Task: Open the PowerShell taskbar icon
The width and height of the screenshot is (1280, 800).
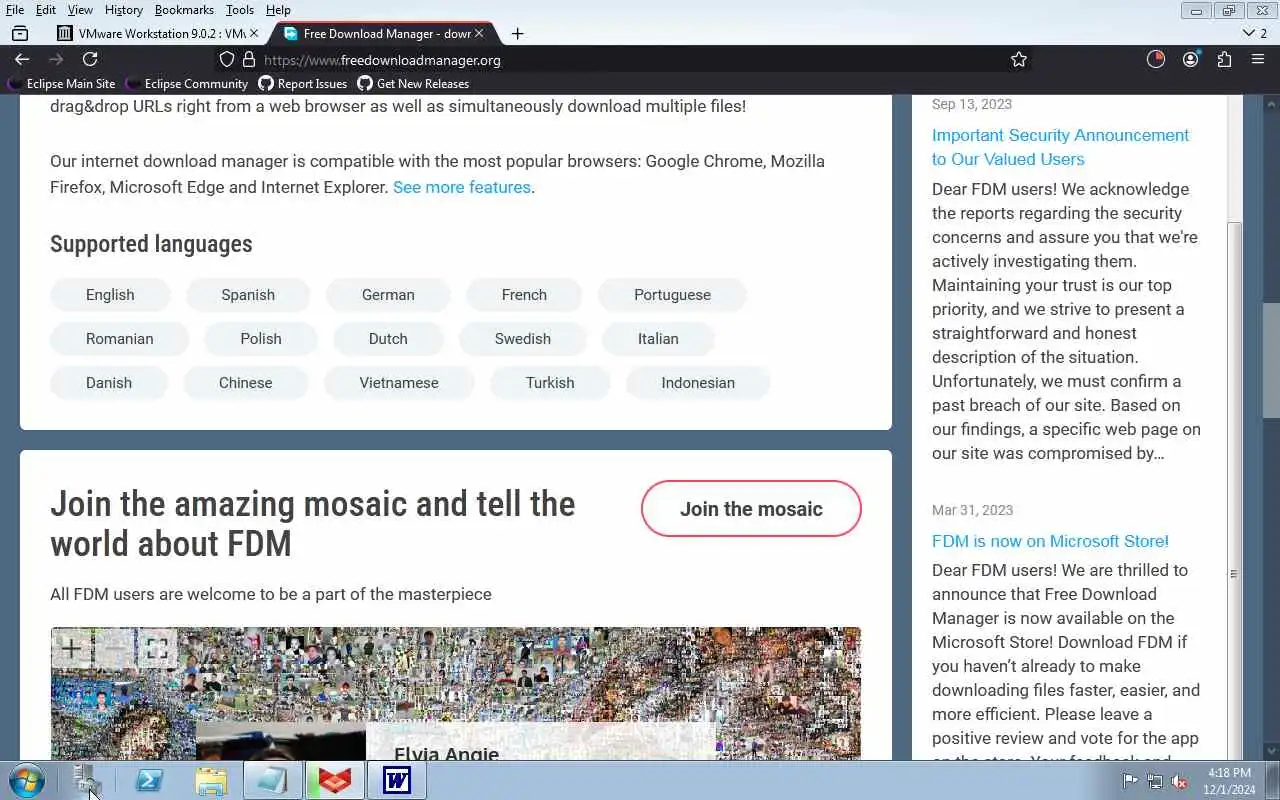Action: (x=150, y=780)
